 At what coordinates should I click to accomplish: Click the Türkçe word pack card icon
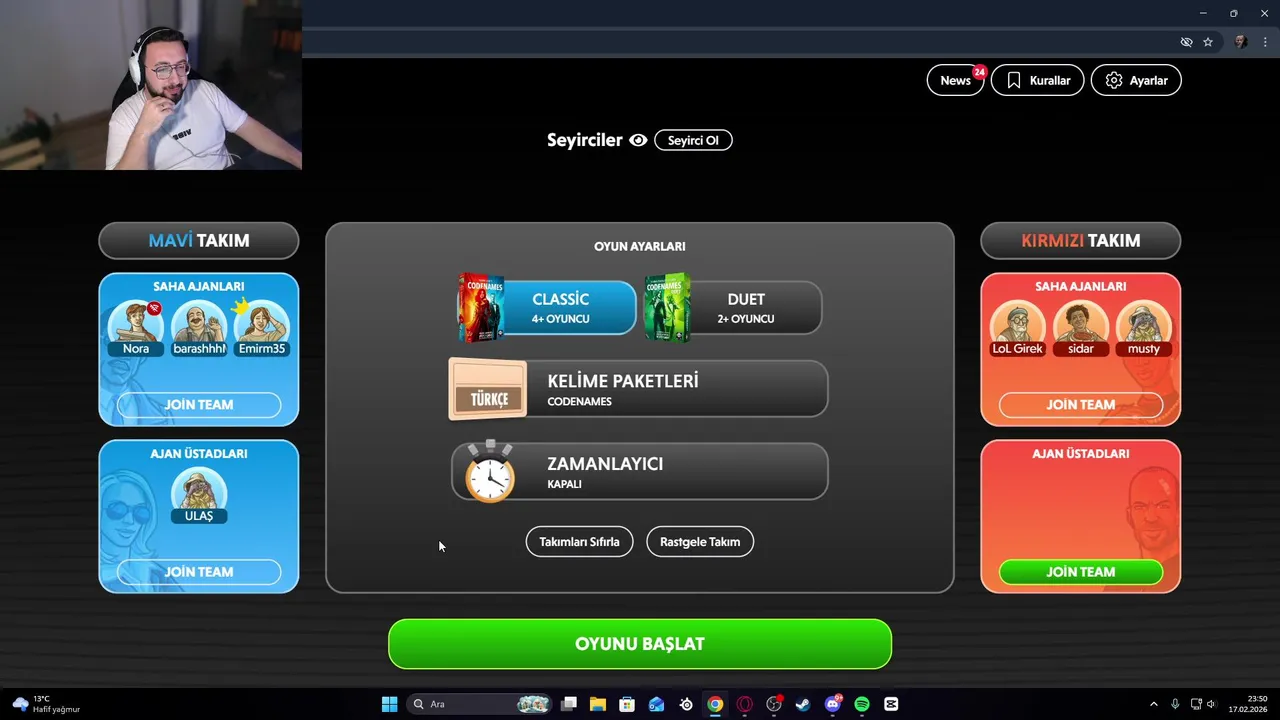[x=488, y=390]
